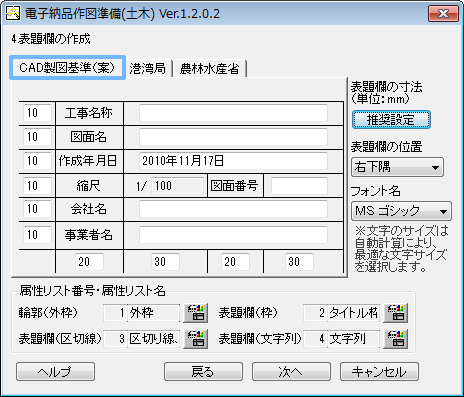
Task: Open attribute list picker for 表題欄(枠)
Action: point(396,313)
